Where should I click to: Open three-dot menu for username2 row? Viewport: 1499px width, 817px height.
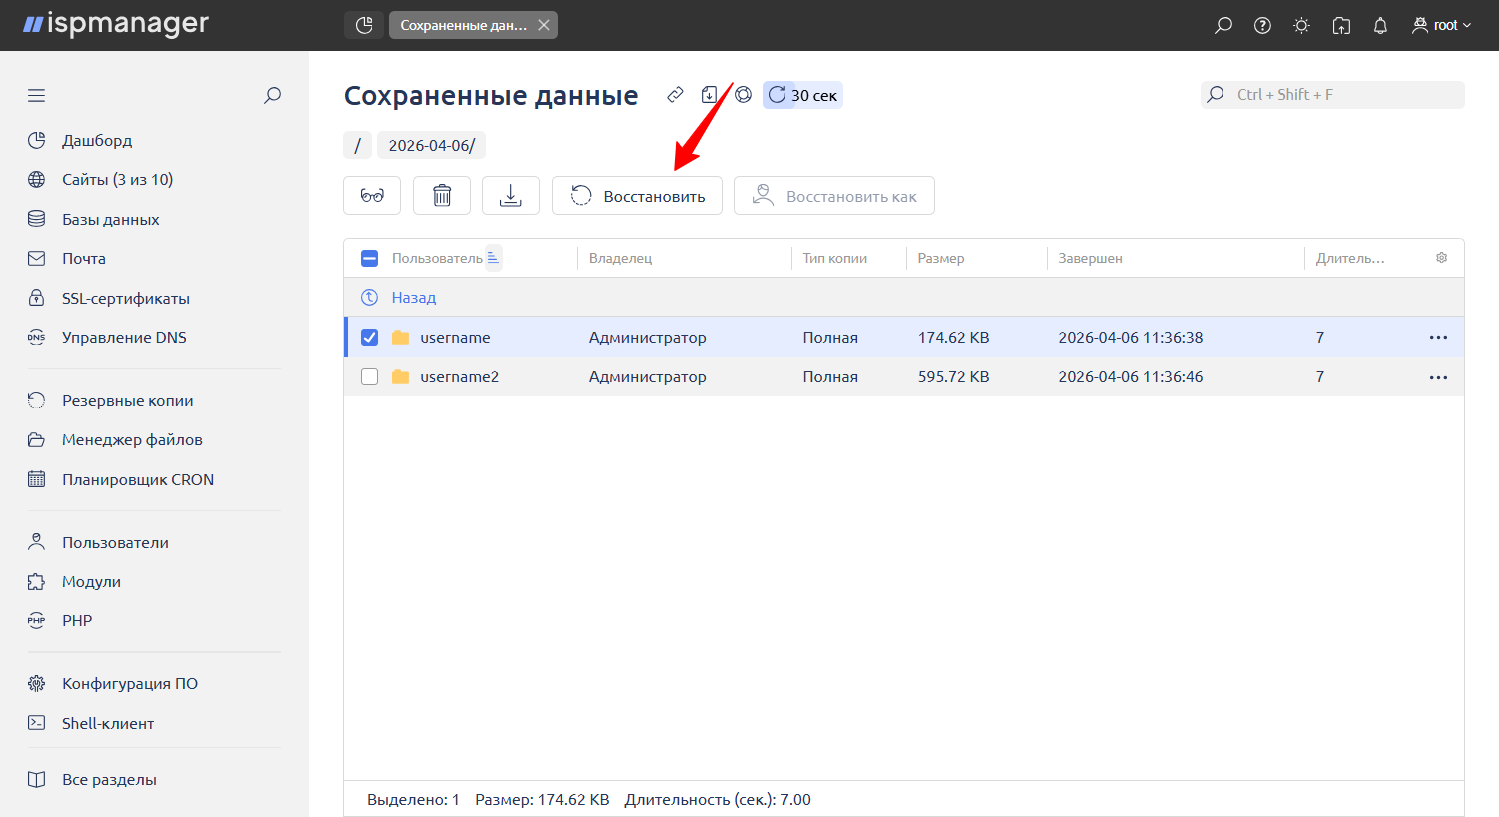point(1438,378)
